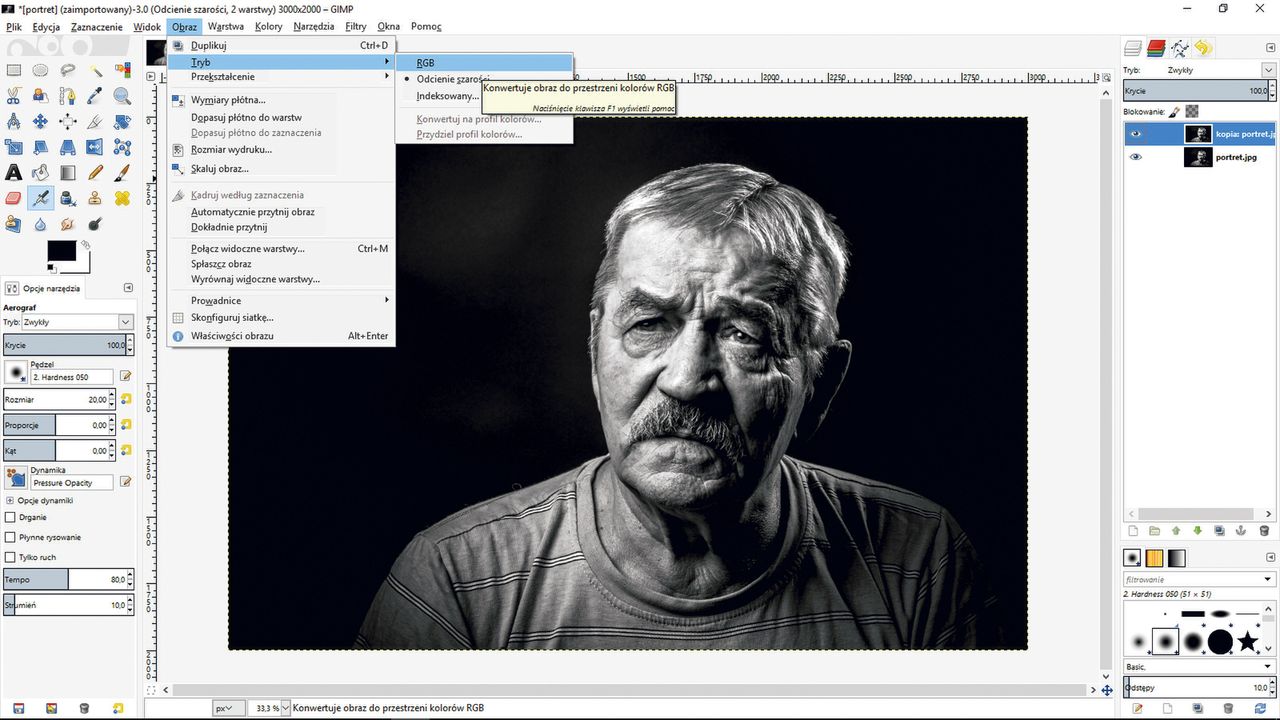Screen dimensions: 1280x720
Task: Select the Fuzzy Select magic wand tool
Action: click(x=95, y=70)
